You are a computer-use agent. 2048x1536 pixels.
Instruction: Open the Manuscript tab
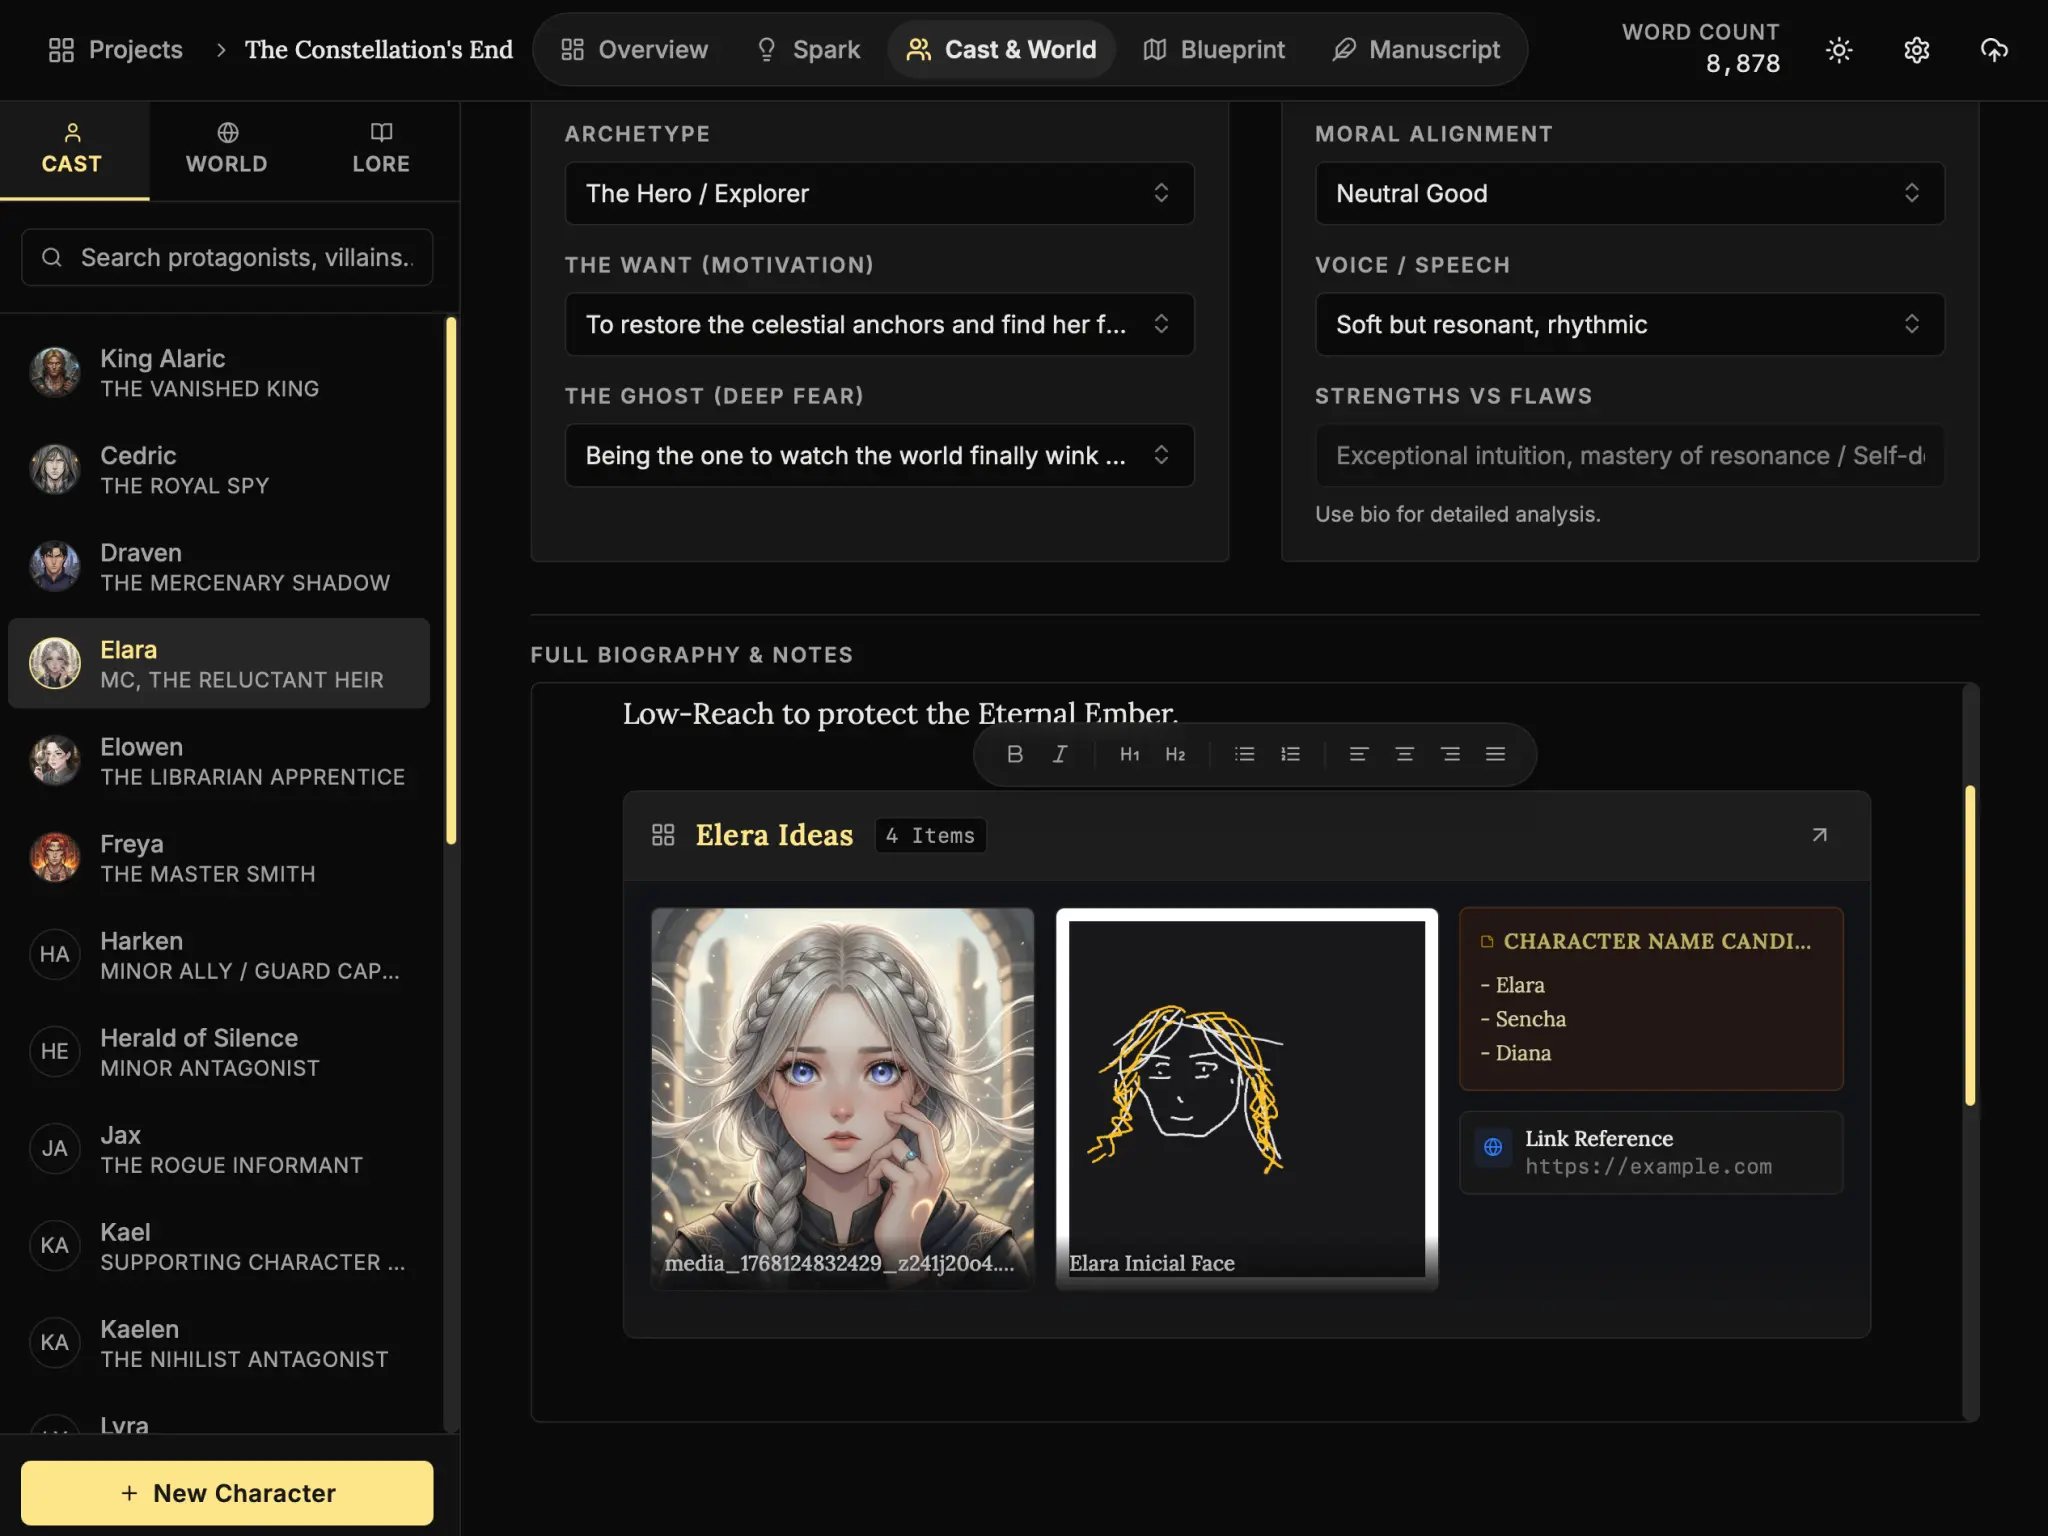[x=1416, y=50]
